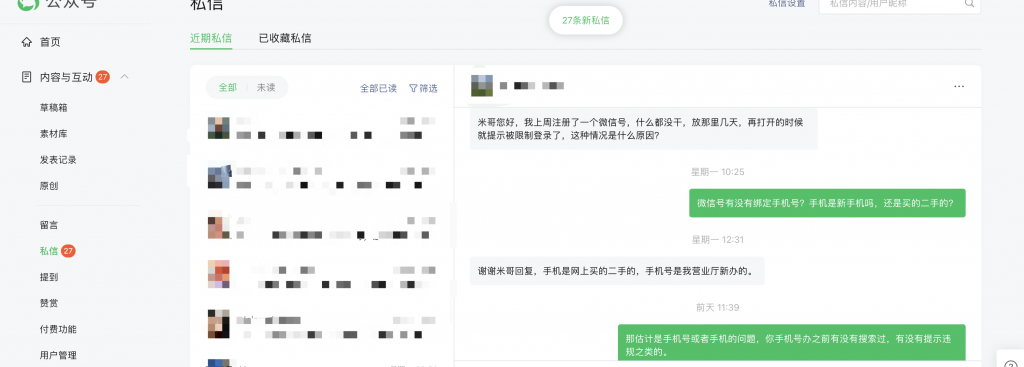Screen dimensions: 1024x367
Task: Collapse the 内容与互动 section chevron
Action: 125,77
